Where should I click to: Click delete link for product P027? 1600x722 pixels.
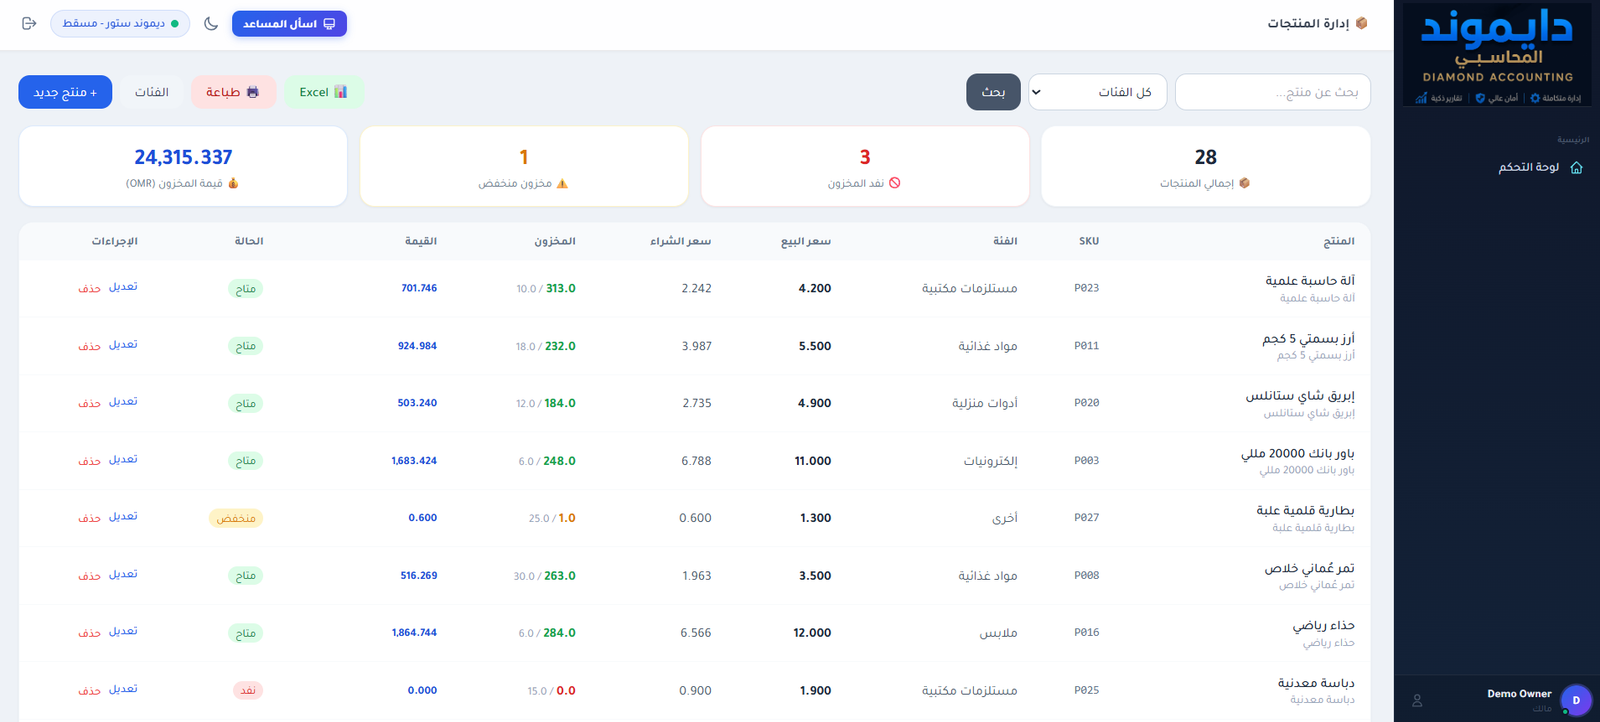point(90,518)
